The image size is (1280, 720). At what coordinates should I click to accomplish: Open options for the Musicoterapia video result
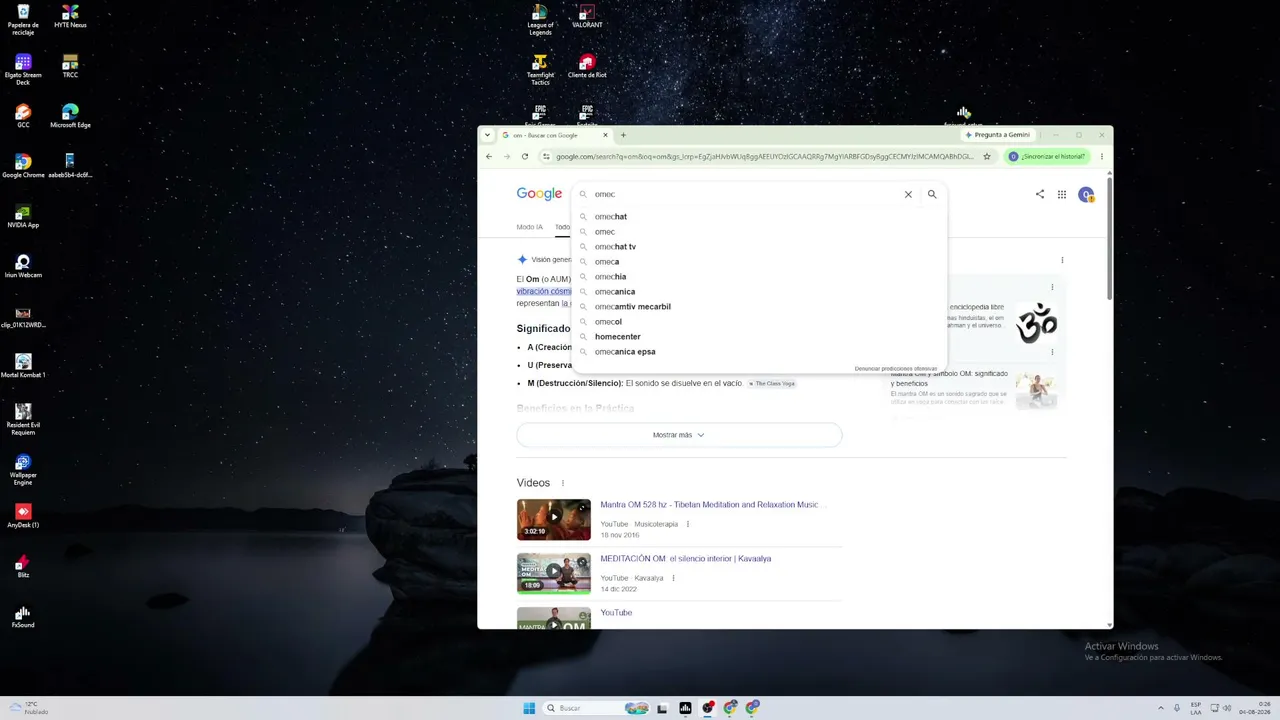[x=688, y=524]
